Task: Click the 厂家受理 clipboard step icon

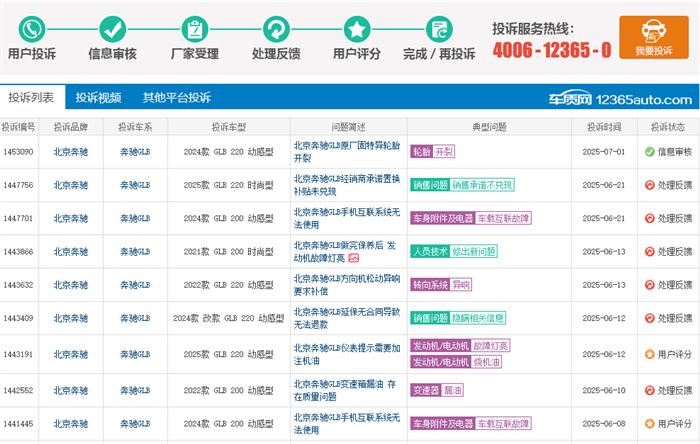Action: tap(195, 29)
